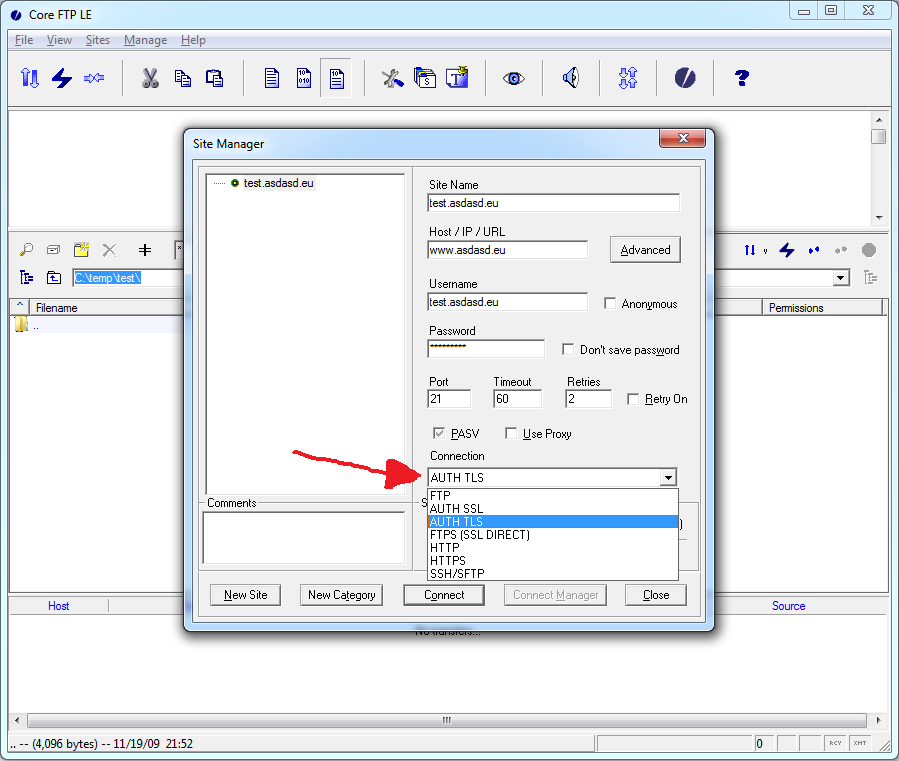Click the Cut scissors toolbar icon
The image size is (899, 761).
[150, 78]
